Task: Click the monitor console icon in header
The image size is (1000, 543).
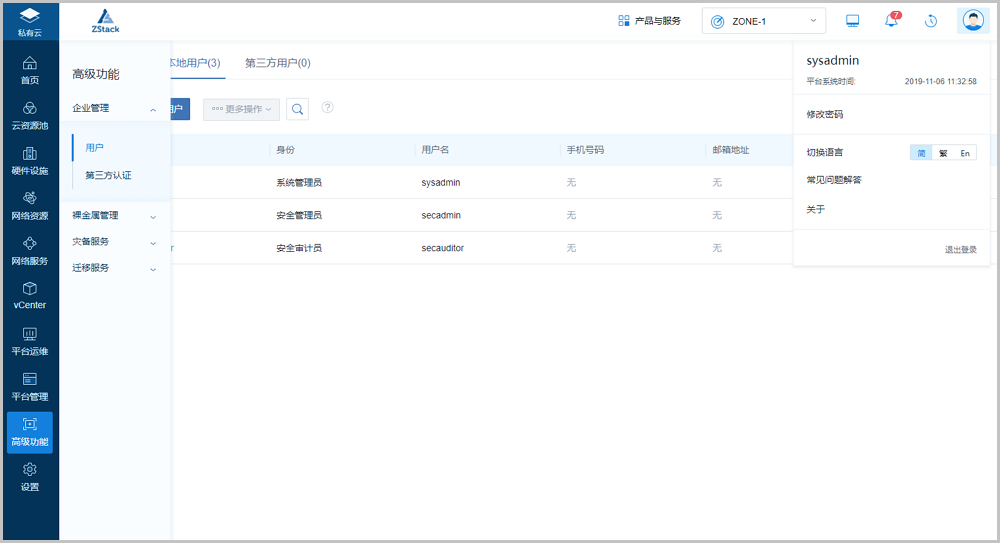Action: 853,21
